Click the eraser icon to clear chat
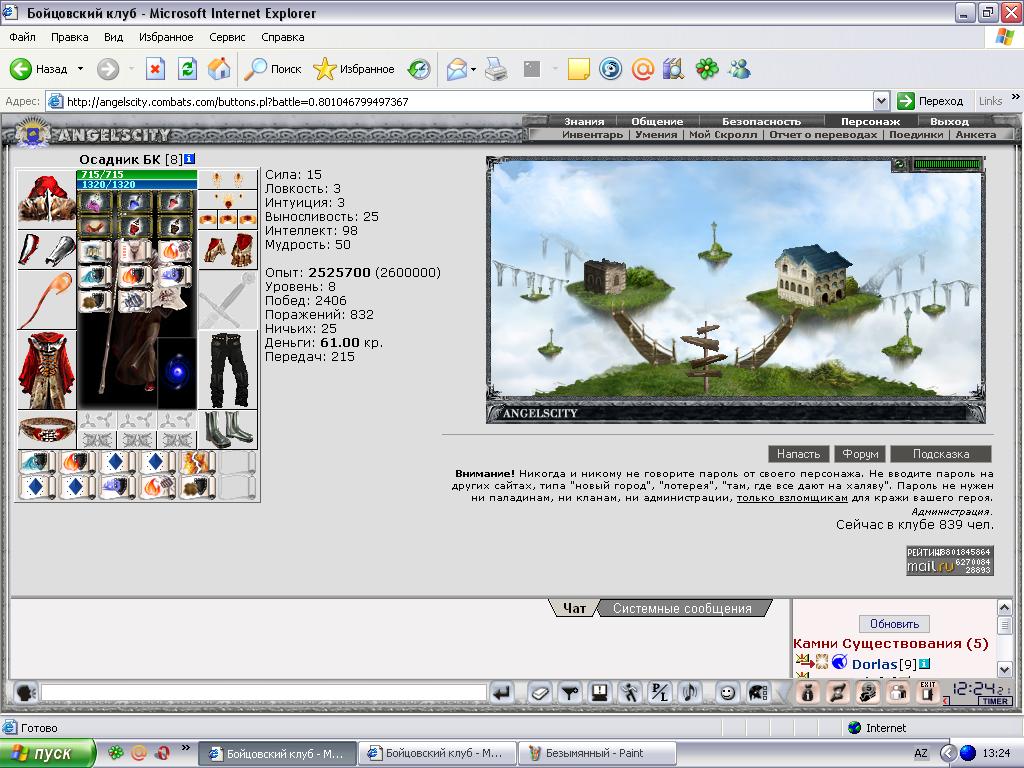Screen dimensions: 1024x768 [539, 692]
